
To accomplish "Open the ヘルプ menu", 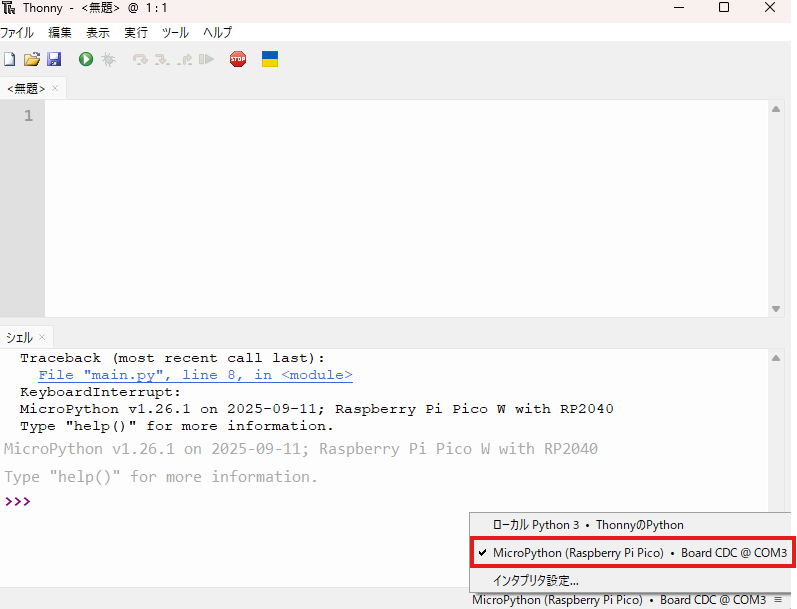I will click(218, 33).
